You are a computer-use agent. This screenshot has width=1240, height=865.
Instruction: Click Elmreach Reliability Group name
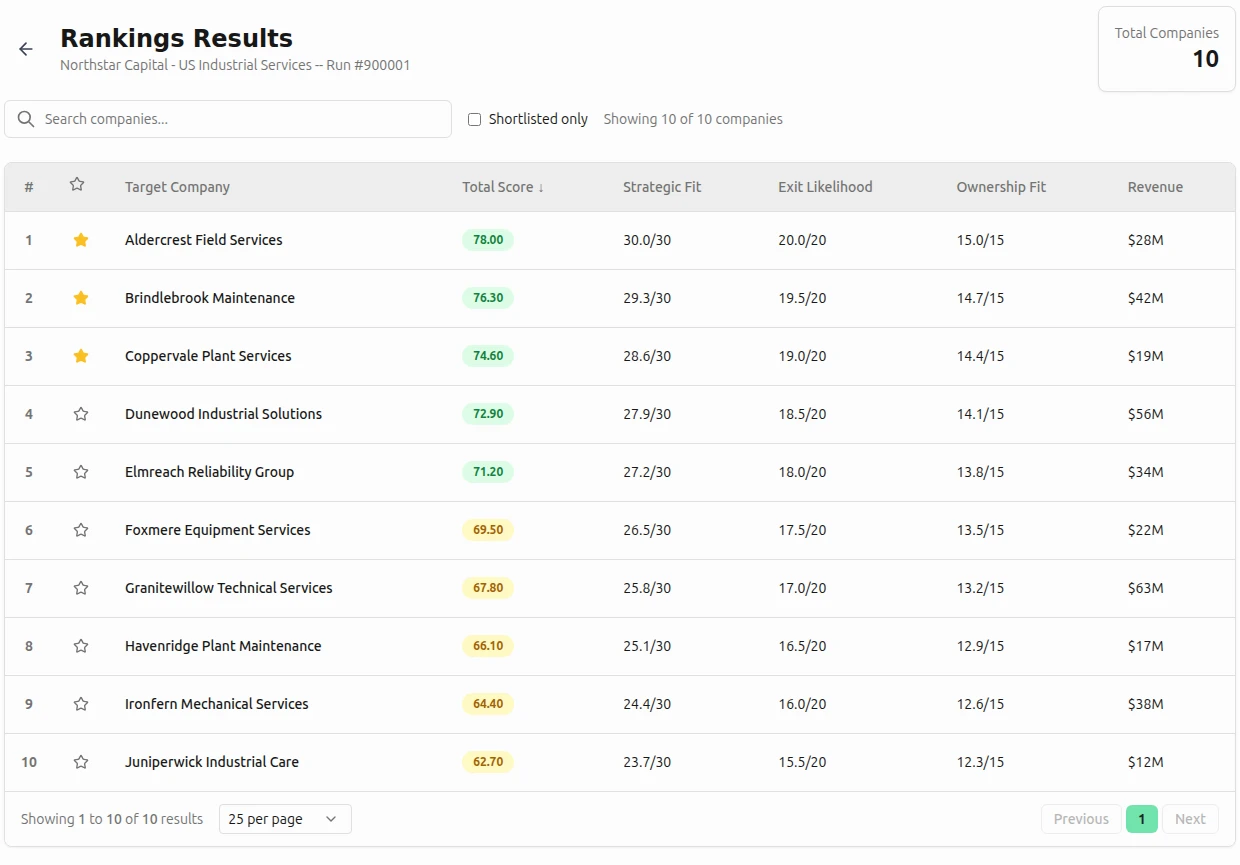coord(209,472)
